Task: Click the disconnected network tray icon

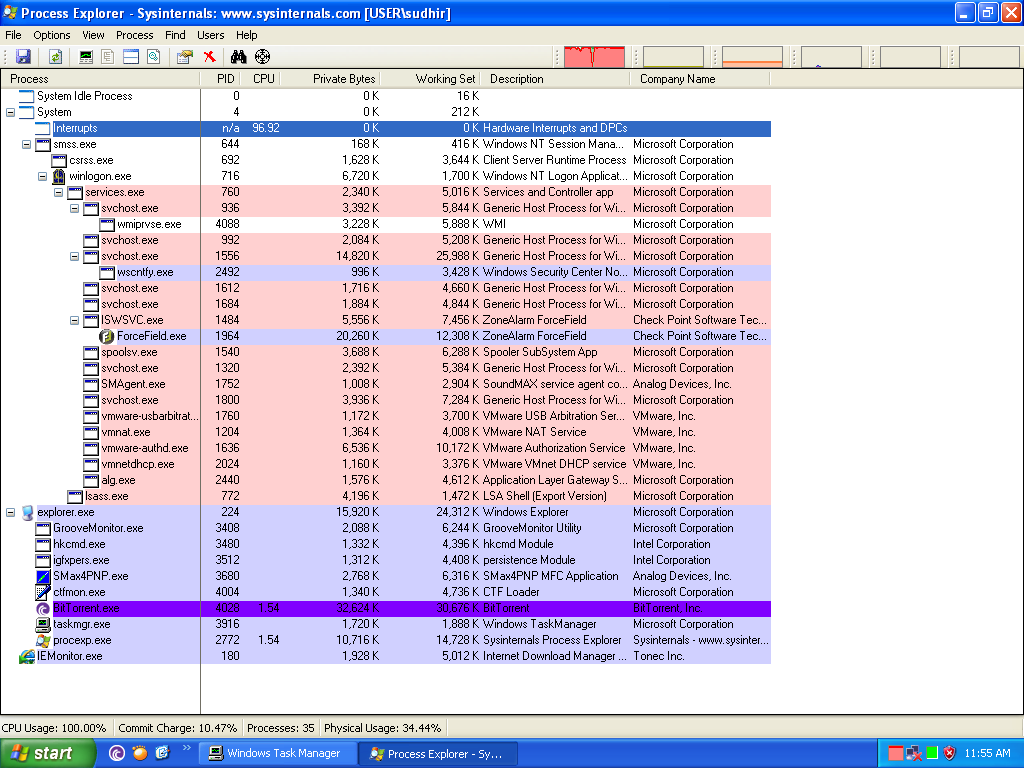Action: pos(914,754)
